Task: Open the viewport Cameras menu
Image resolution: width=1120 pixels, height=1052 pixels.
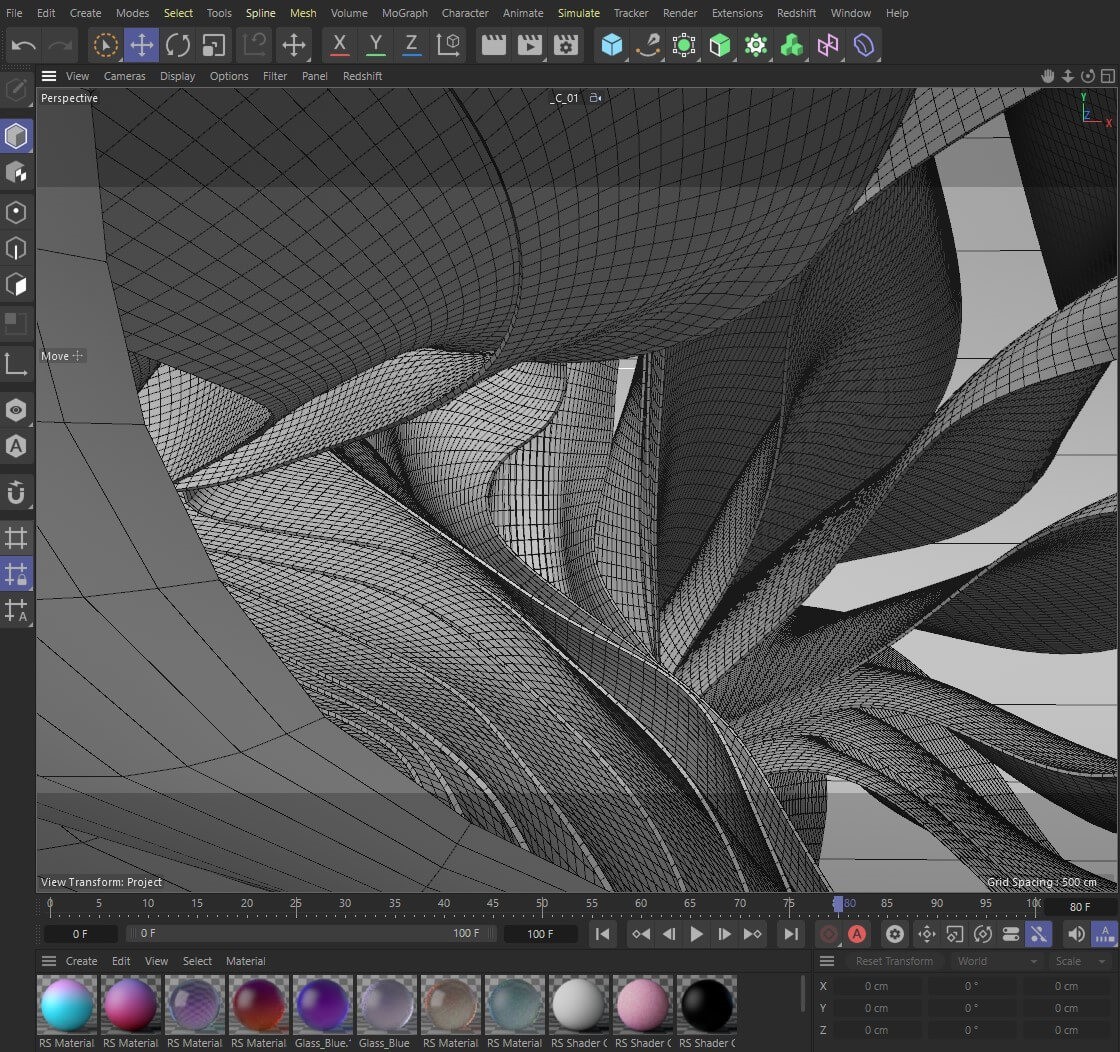Action: pos(124,76)
